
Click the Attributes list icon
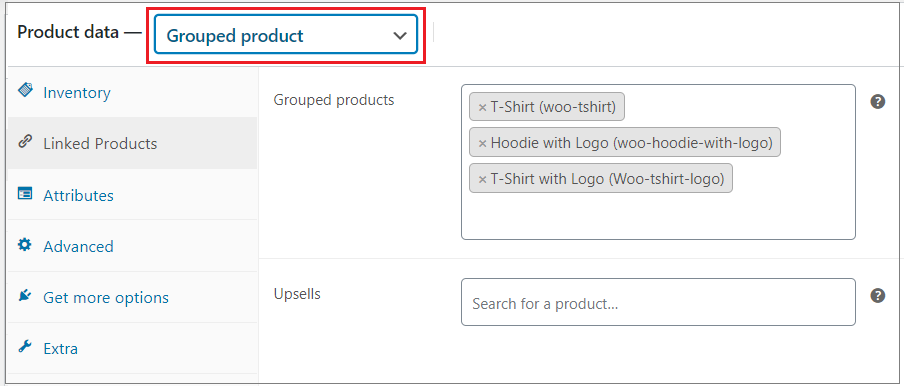pos(25,194)
